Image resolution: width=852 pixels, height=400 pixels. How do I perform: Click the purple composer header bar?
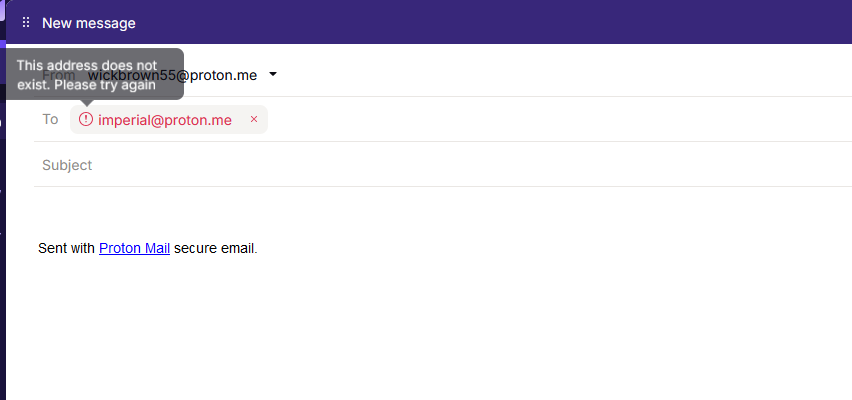point(489,22)
